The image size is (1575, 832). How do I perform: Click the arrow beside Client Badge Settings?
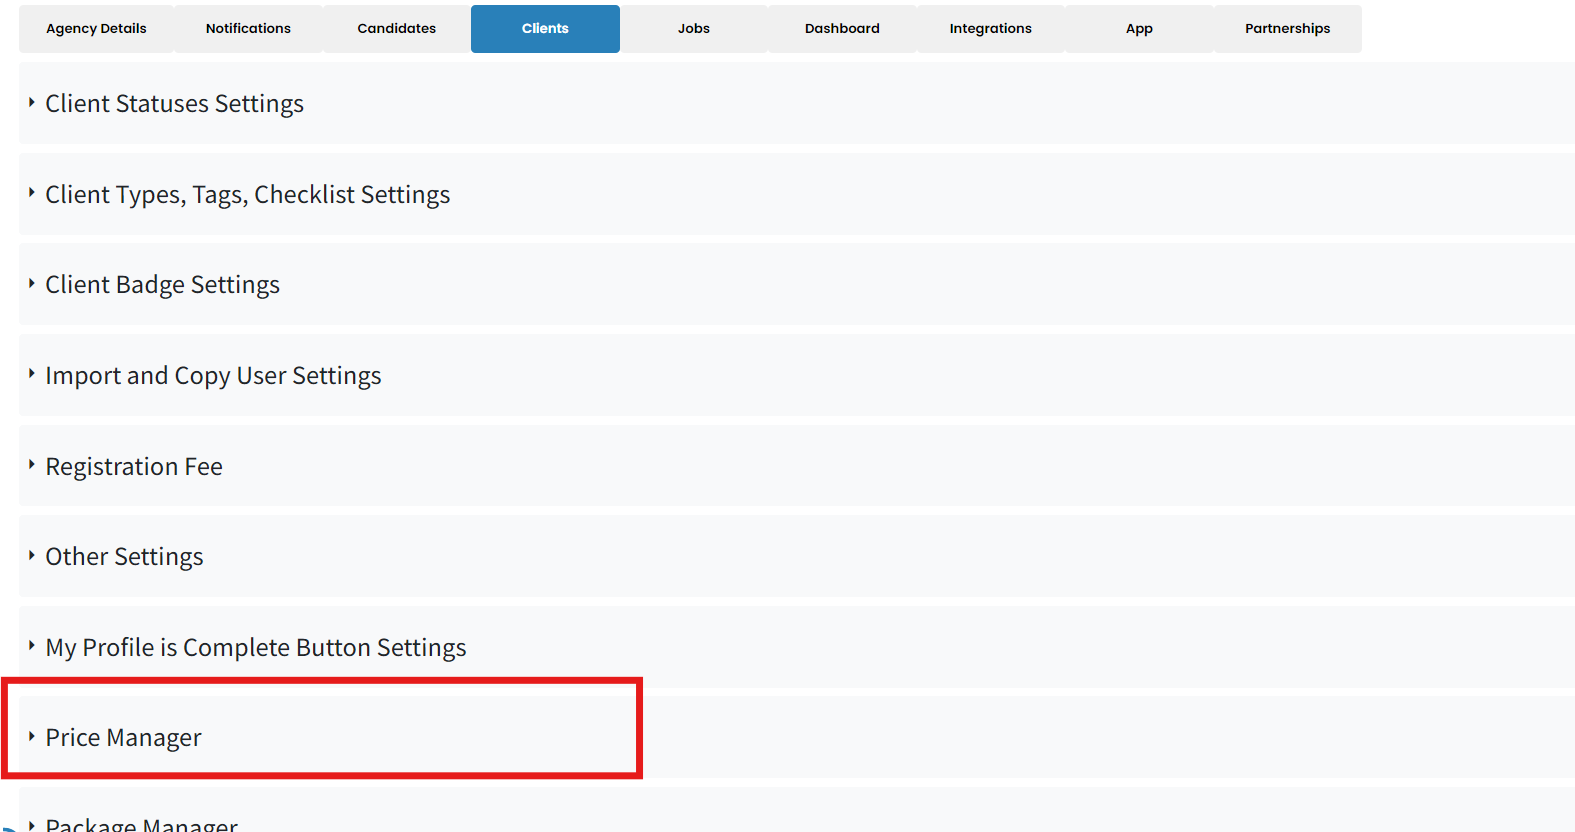[32, 284]
